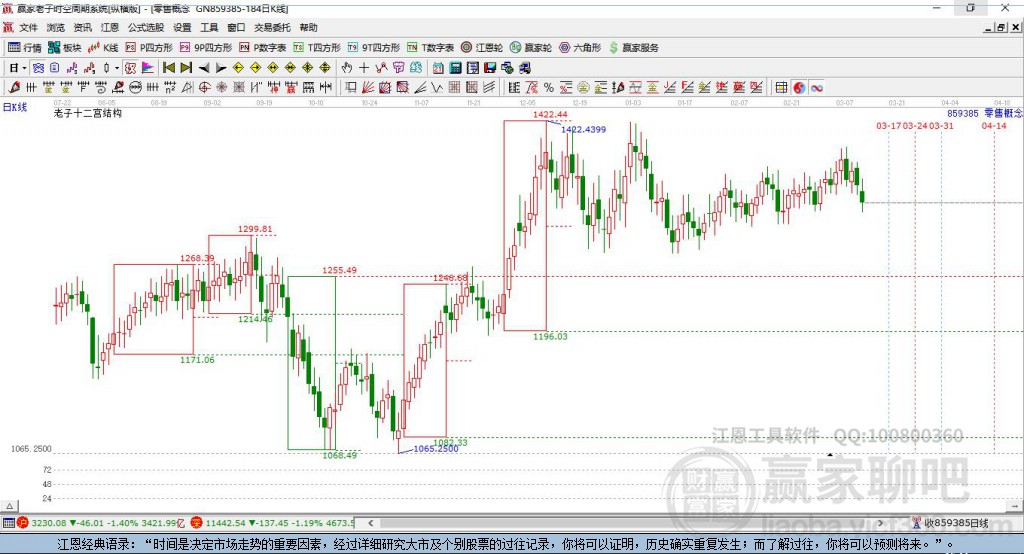This screenshot has height=554, width=1024.
Task: Click horizontal scrollbar left arrow
Action: click(371, 523)
